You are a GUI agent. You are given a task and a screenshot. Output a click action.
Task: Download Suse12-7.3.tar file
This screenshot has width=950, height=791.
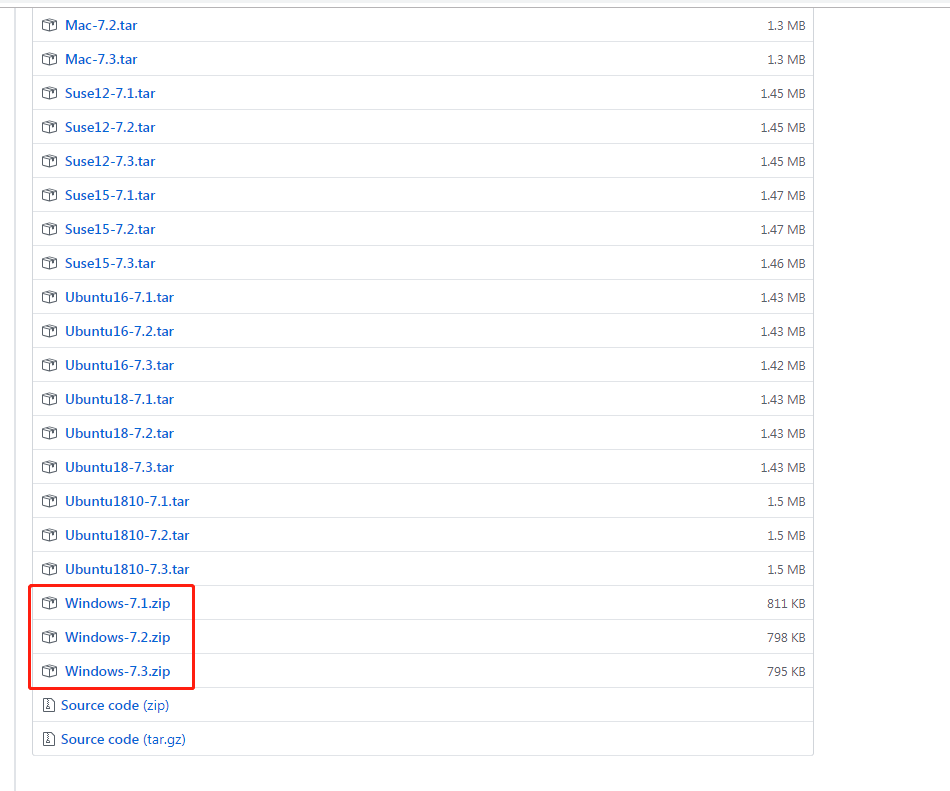click(110, 161)
